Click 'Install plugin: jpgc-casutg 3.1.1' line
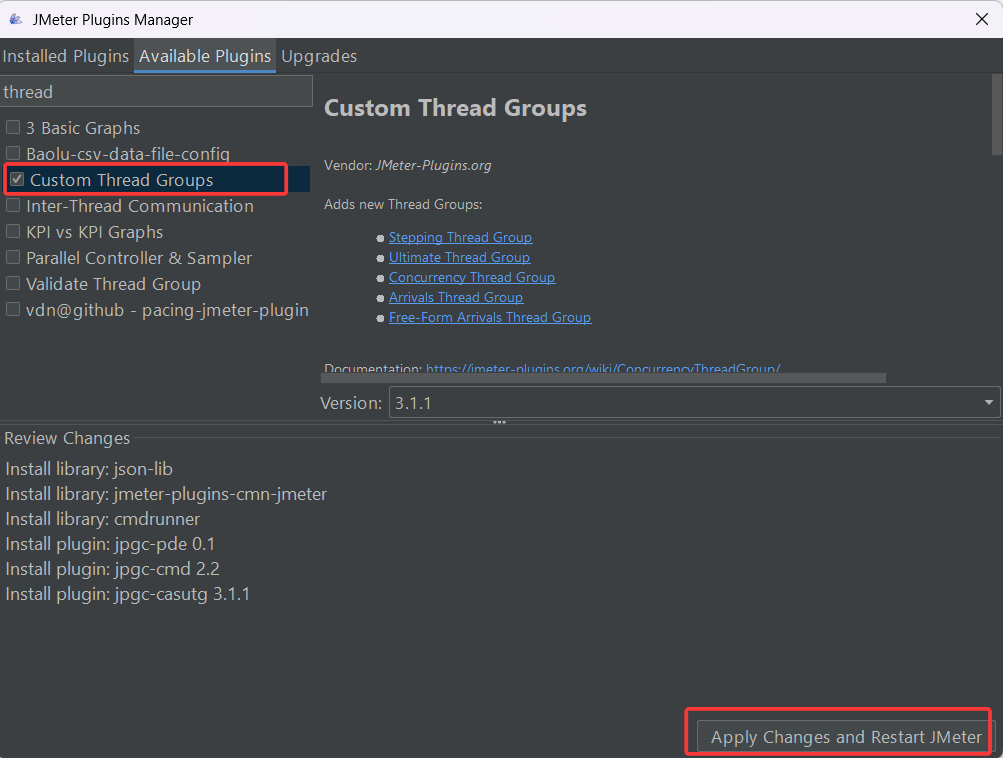Screen dimensions: 1003x758 (x=127, y=594)
